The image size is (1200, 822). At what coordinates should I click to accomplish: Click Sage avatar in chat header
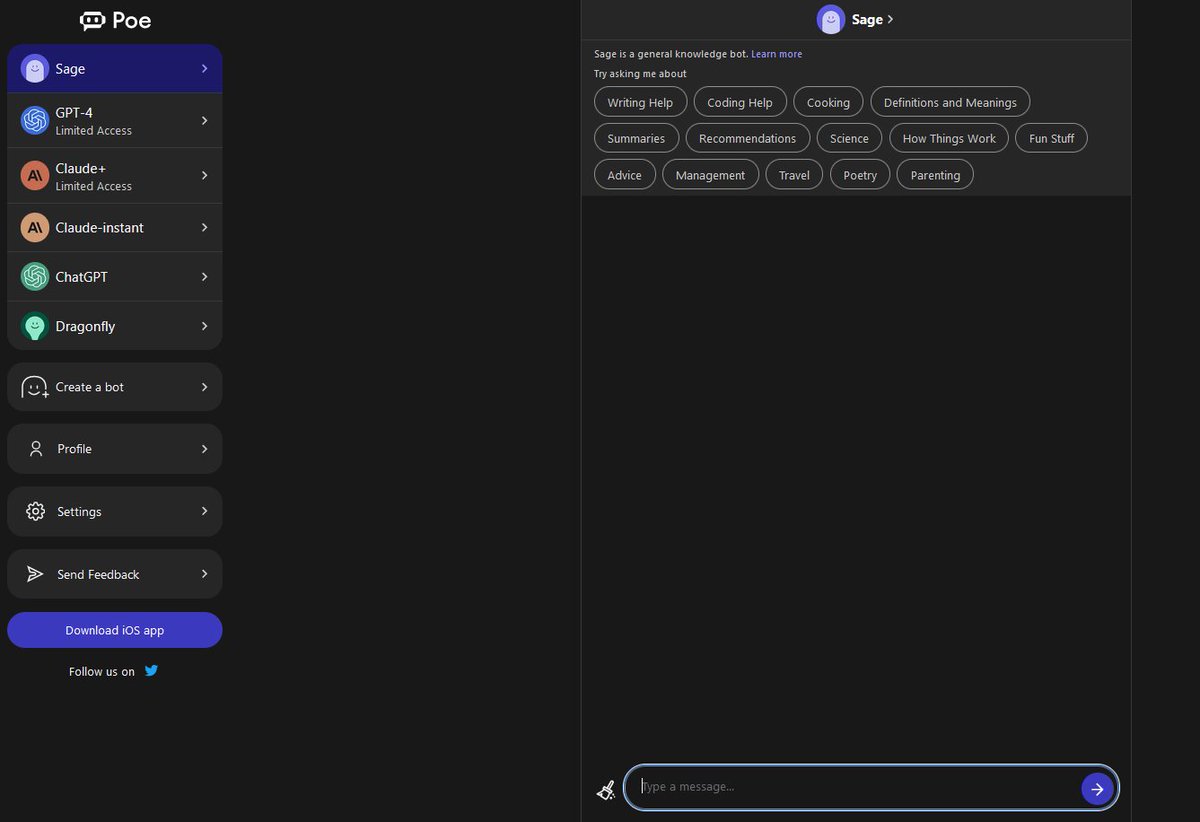[831, 19]
